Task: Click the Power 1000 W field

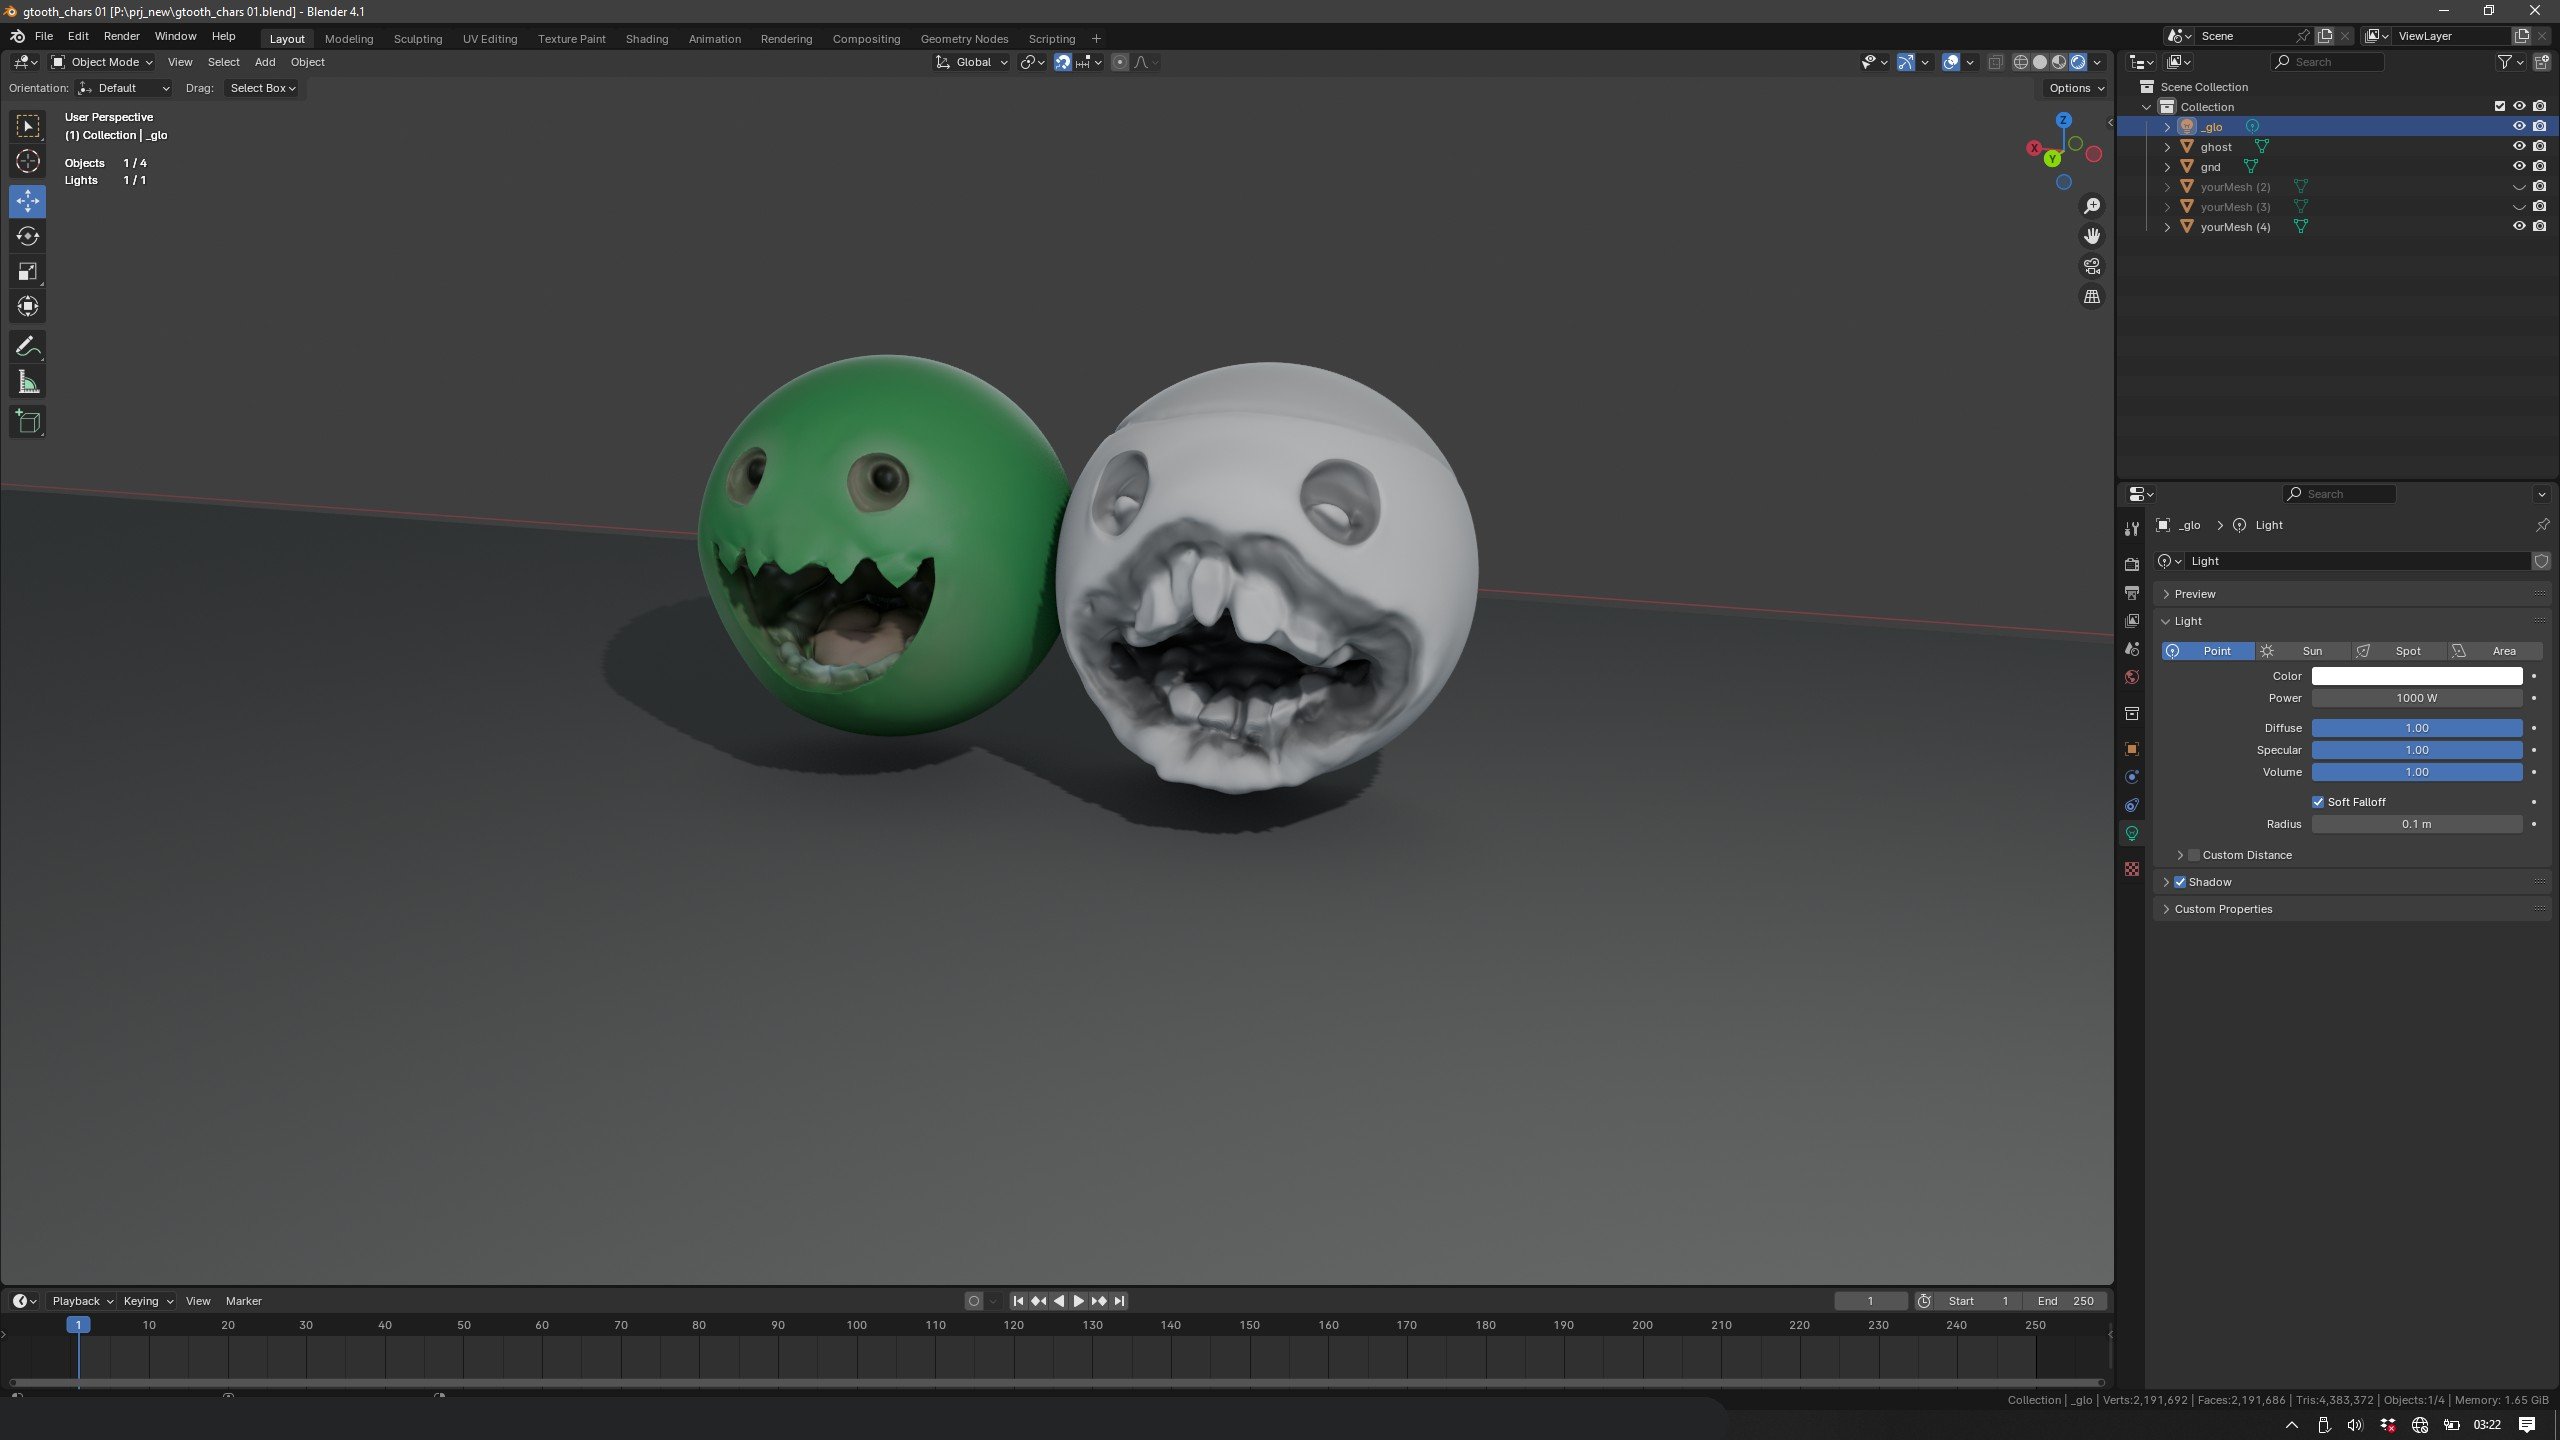Action: [2416, 698]
